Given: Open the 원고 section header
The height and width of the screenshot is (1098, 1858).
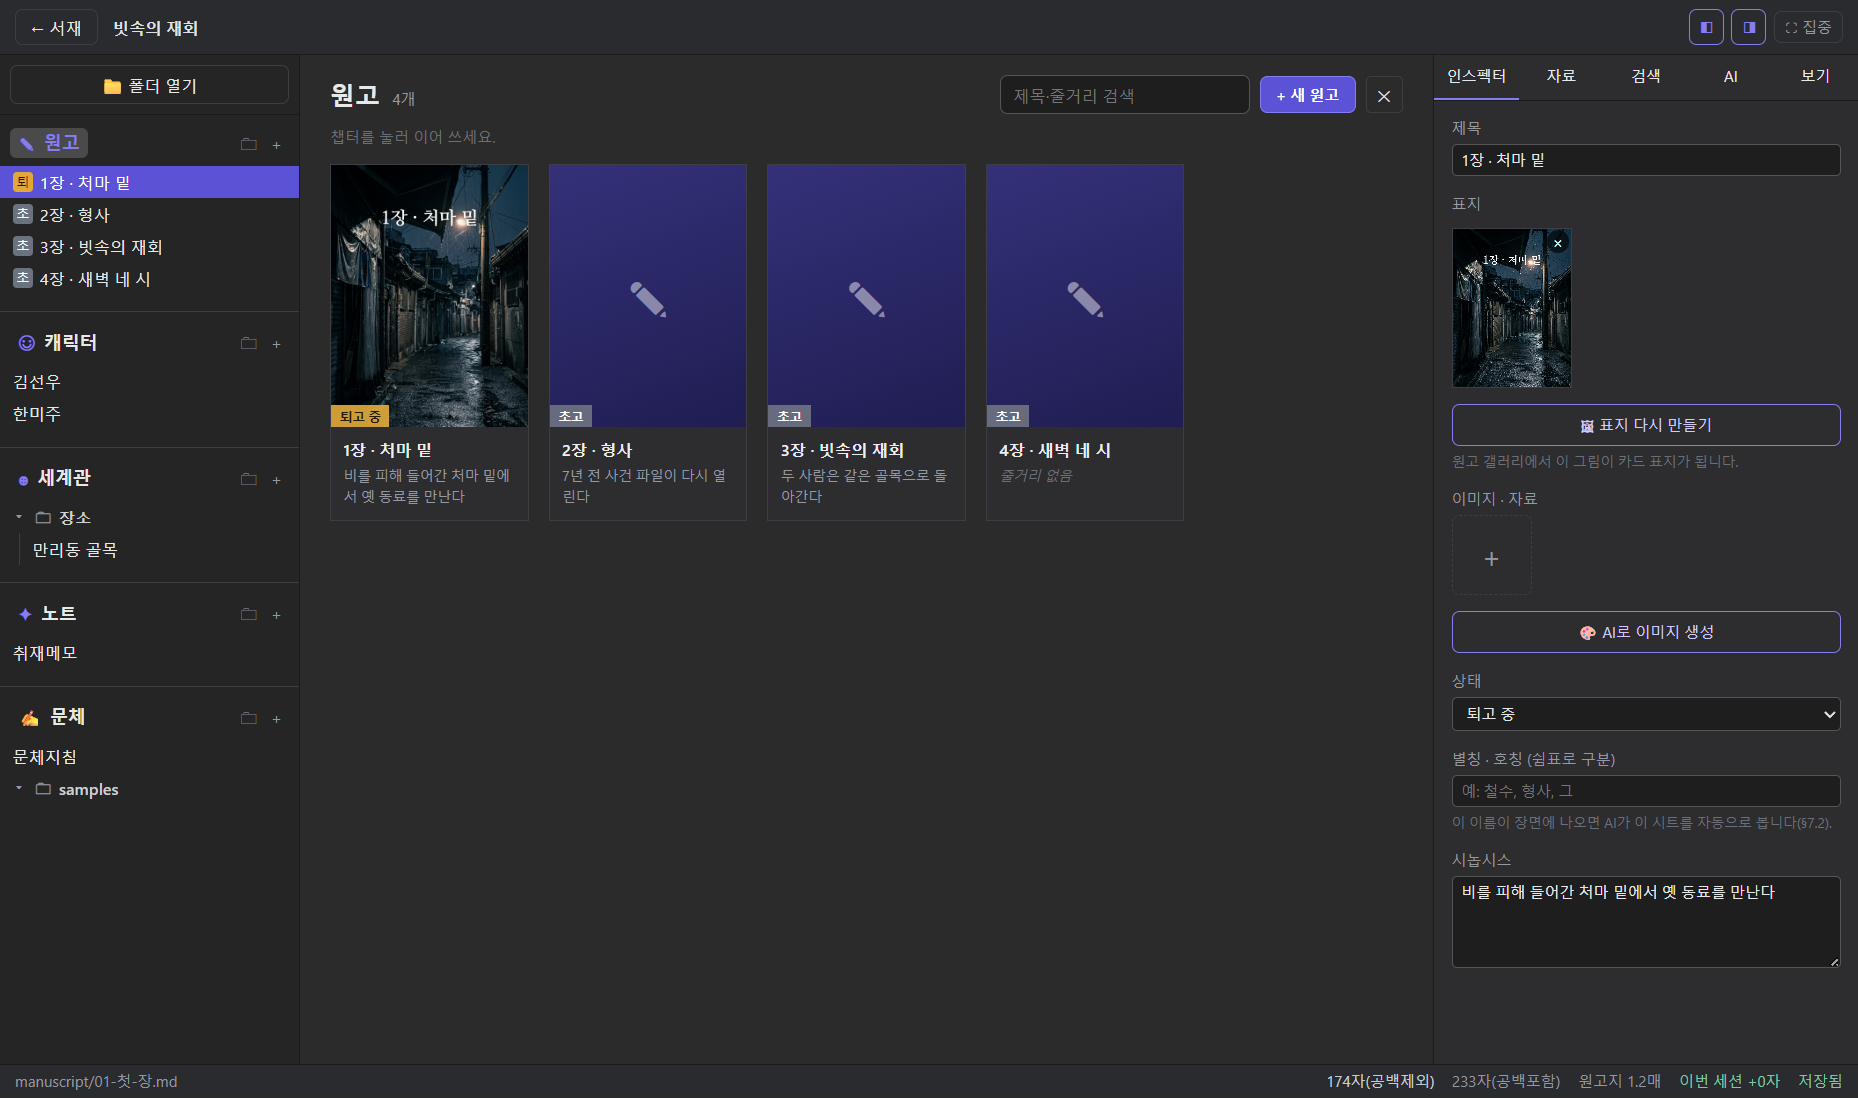Looking at the screenshot, I should coord(50,143).
